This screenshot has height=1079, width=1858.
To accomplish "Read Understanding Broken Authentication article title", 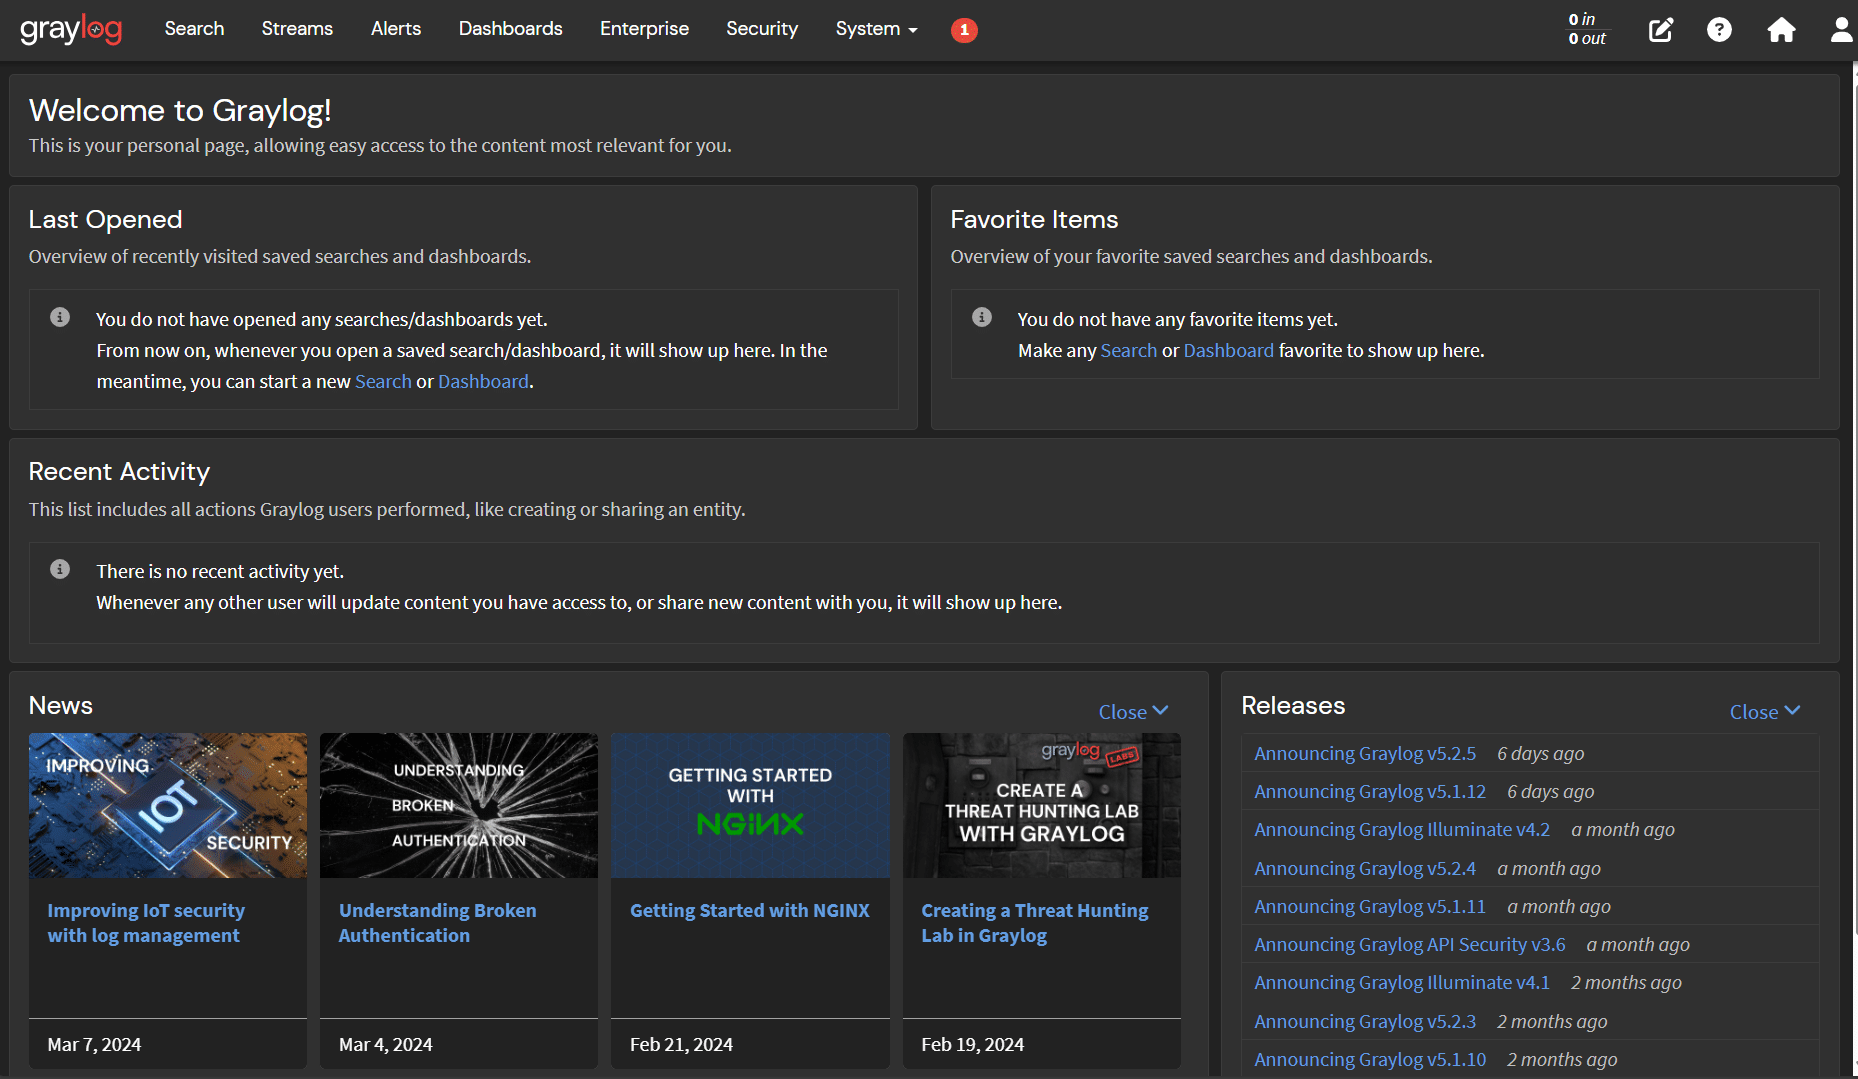I will tap(437, 923).
